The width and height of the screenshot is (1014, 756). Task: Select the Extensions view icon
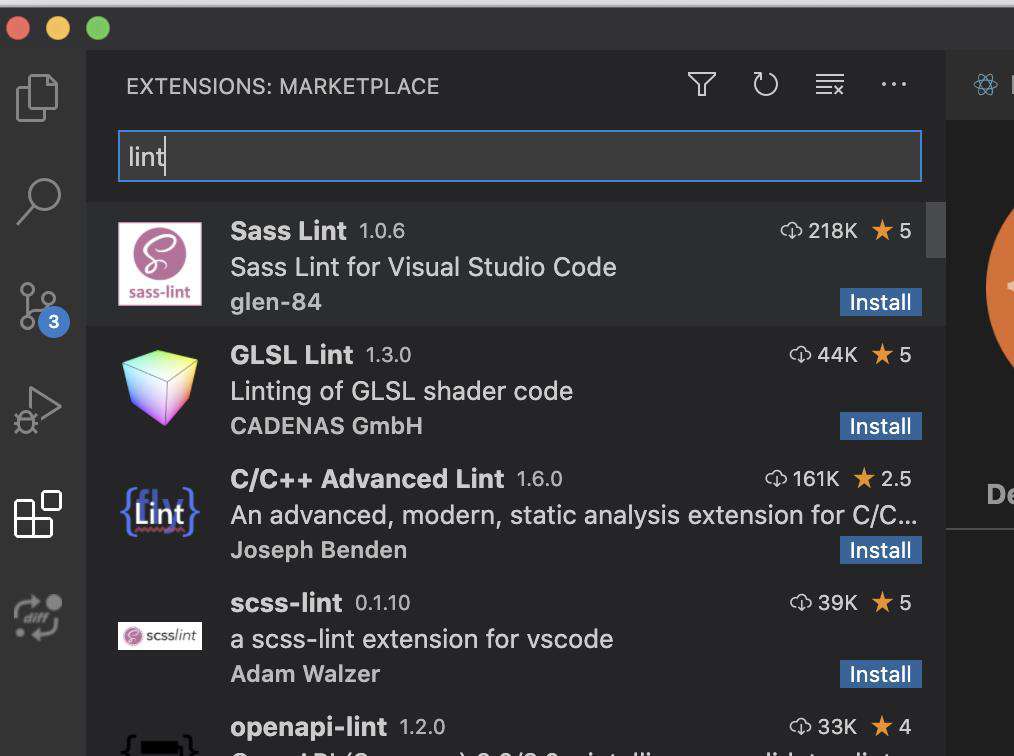(38, 513)
